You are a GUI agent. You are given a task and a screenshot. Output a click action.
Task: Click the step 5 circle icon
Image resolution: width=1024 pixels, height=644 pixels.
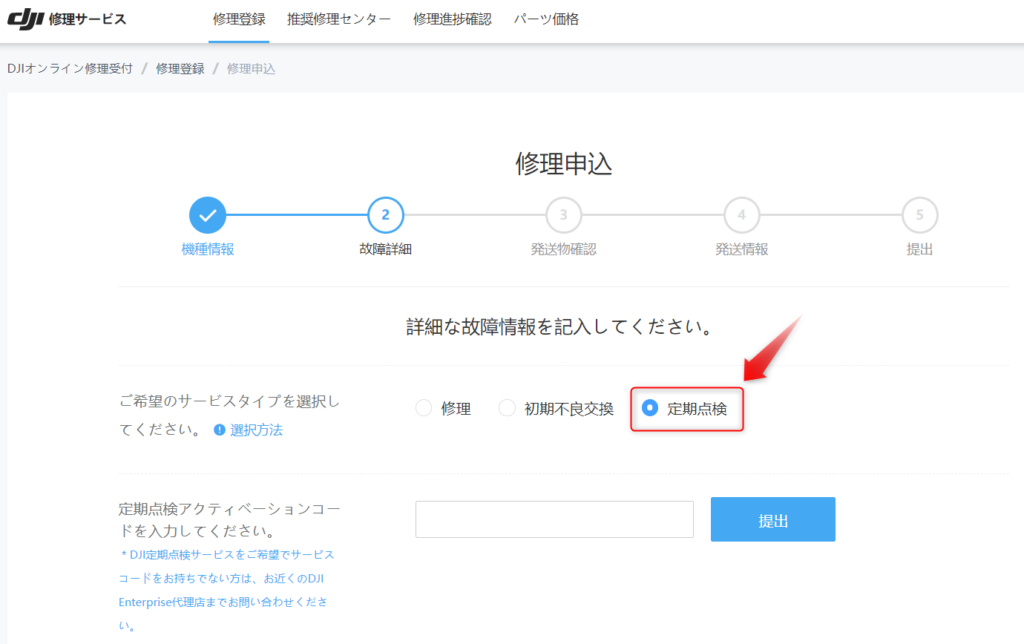pos(919,214)
